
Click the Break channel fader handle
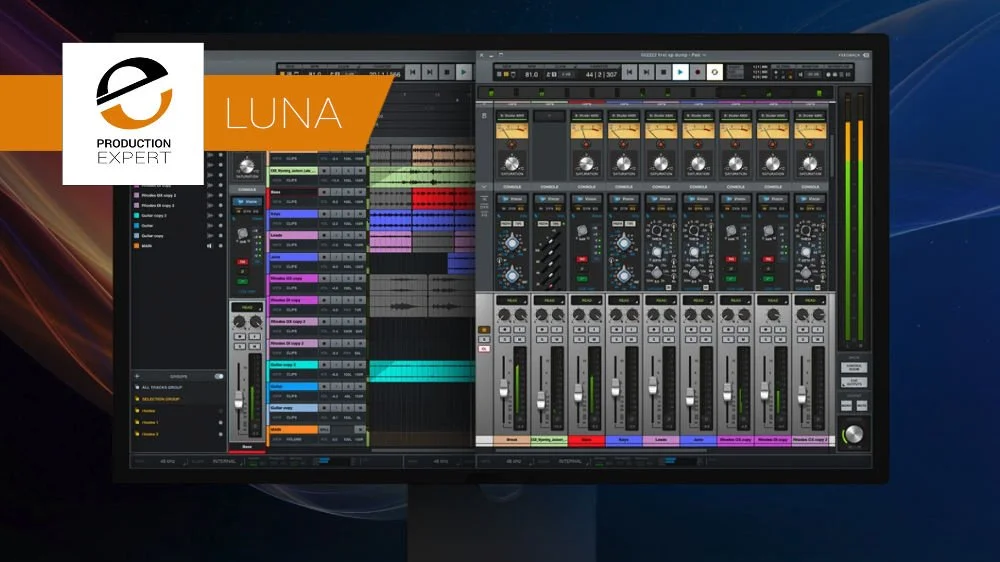click(x=504, y=388)
